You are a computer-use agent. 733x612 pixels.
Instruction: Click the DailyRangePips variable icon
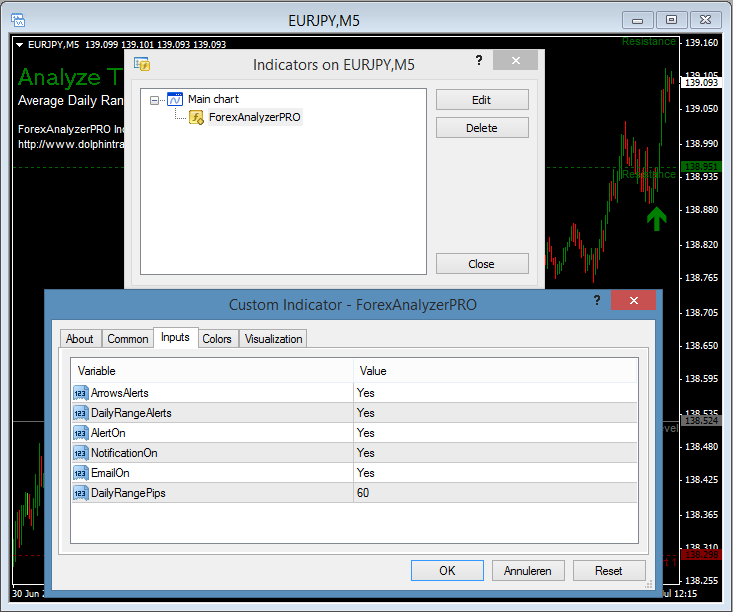pos(80,493)
